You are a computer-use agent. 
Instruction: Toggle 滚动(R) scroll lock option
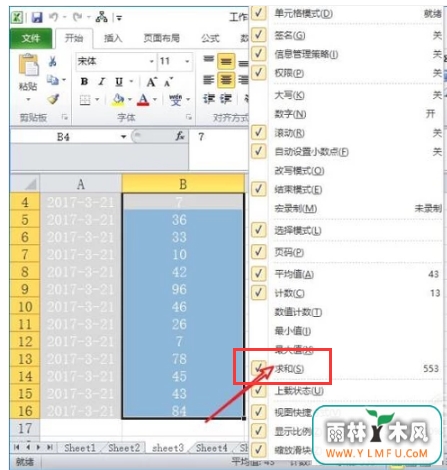pyautogui.click(x=347, y=133)
